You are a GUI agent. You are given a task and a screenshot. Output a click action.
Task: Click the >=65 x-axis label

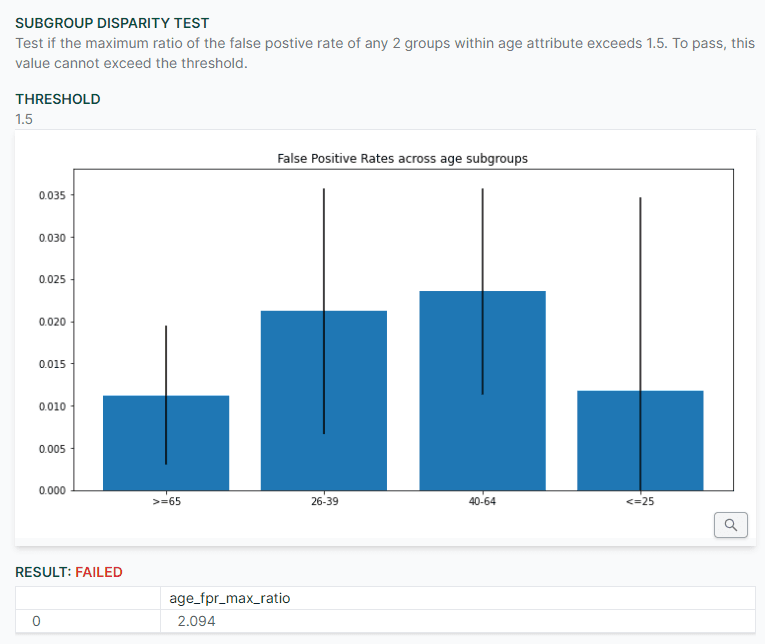pos(166,501)
